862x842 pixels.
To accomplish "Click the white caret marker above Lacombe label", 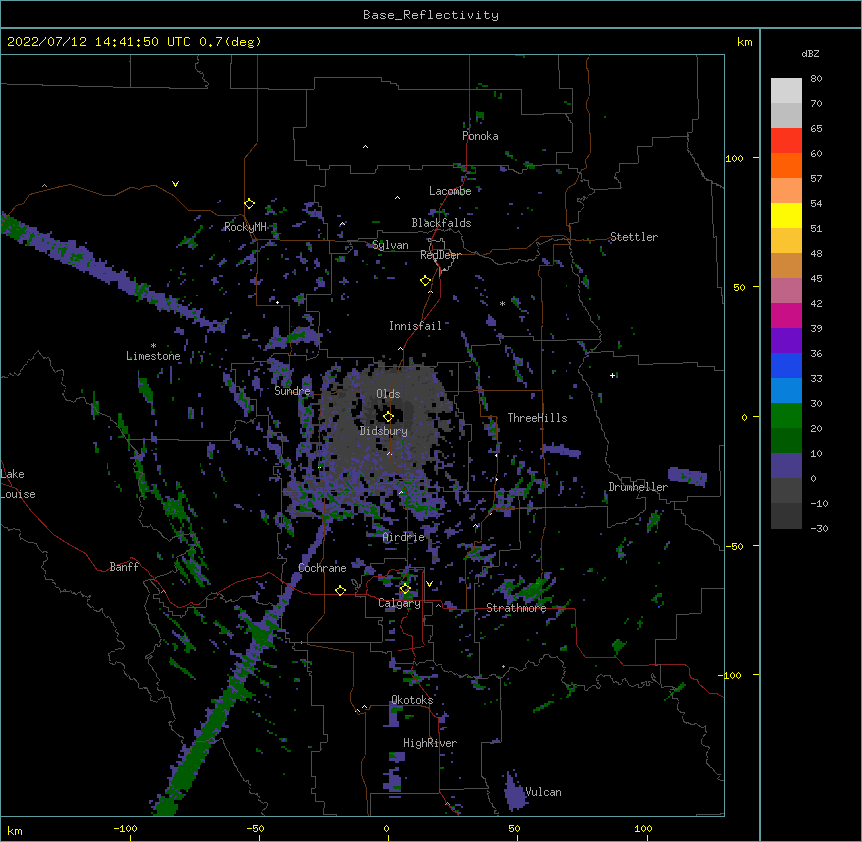I will pyautogui.click(x=397, y=197).
